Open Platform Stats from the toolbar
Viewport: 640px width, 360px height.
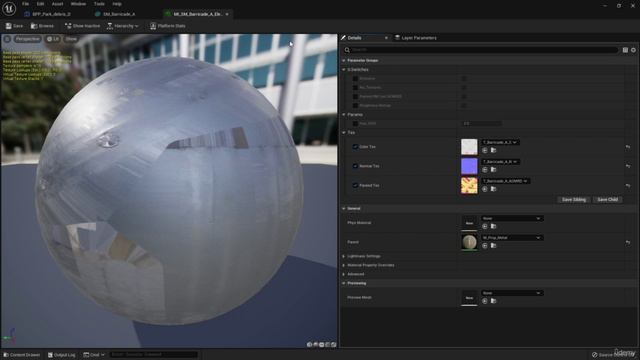click(x=168, y=26)
